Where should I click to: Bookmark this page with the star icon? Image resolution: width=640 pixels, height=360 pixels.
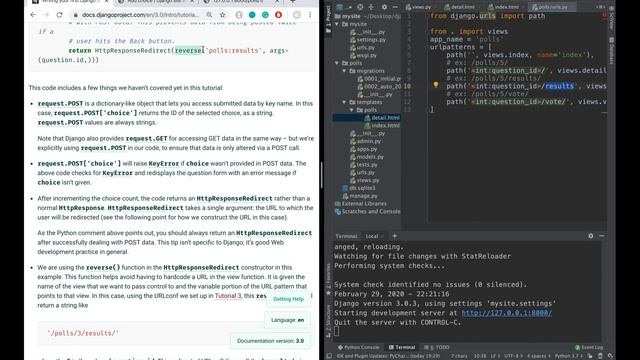222,15
